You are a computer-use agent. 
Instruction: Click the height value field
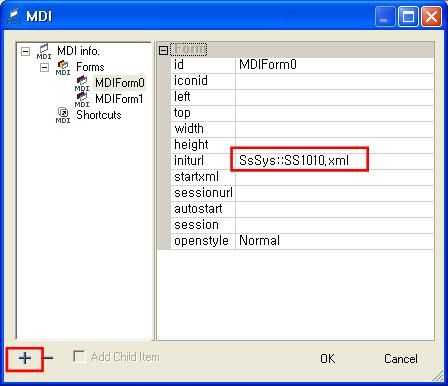point(335,145)
